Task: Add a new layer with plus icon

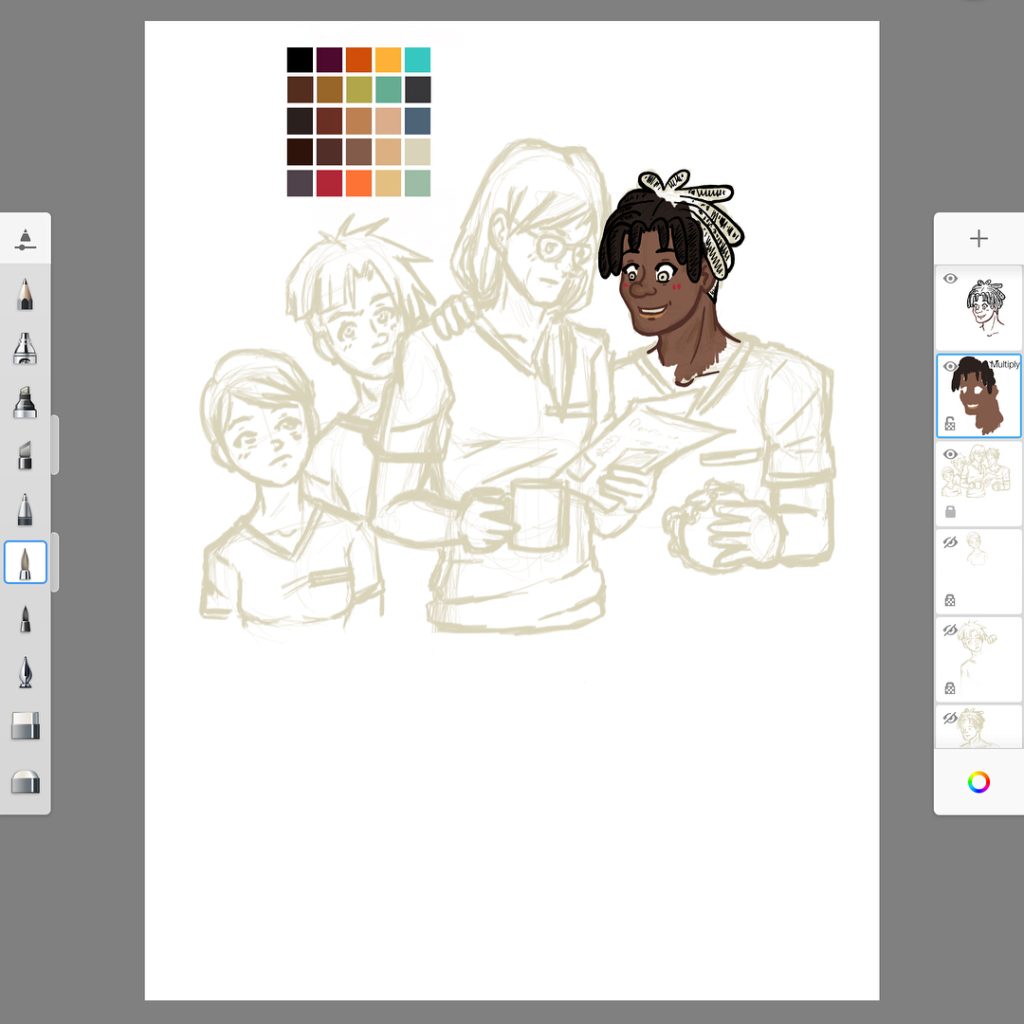Action: 978,238
